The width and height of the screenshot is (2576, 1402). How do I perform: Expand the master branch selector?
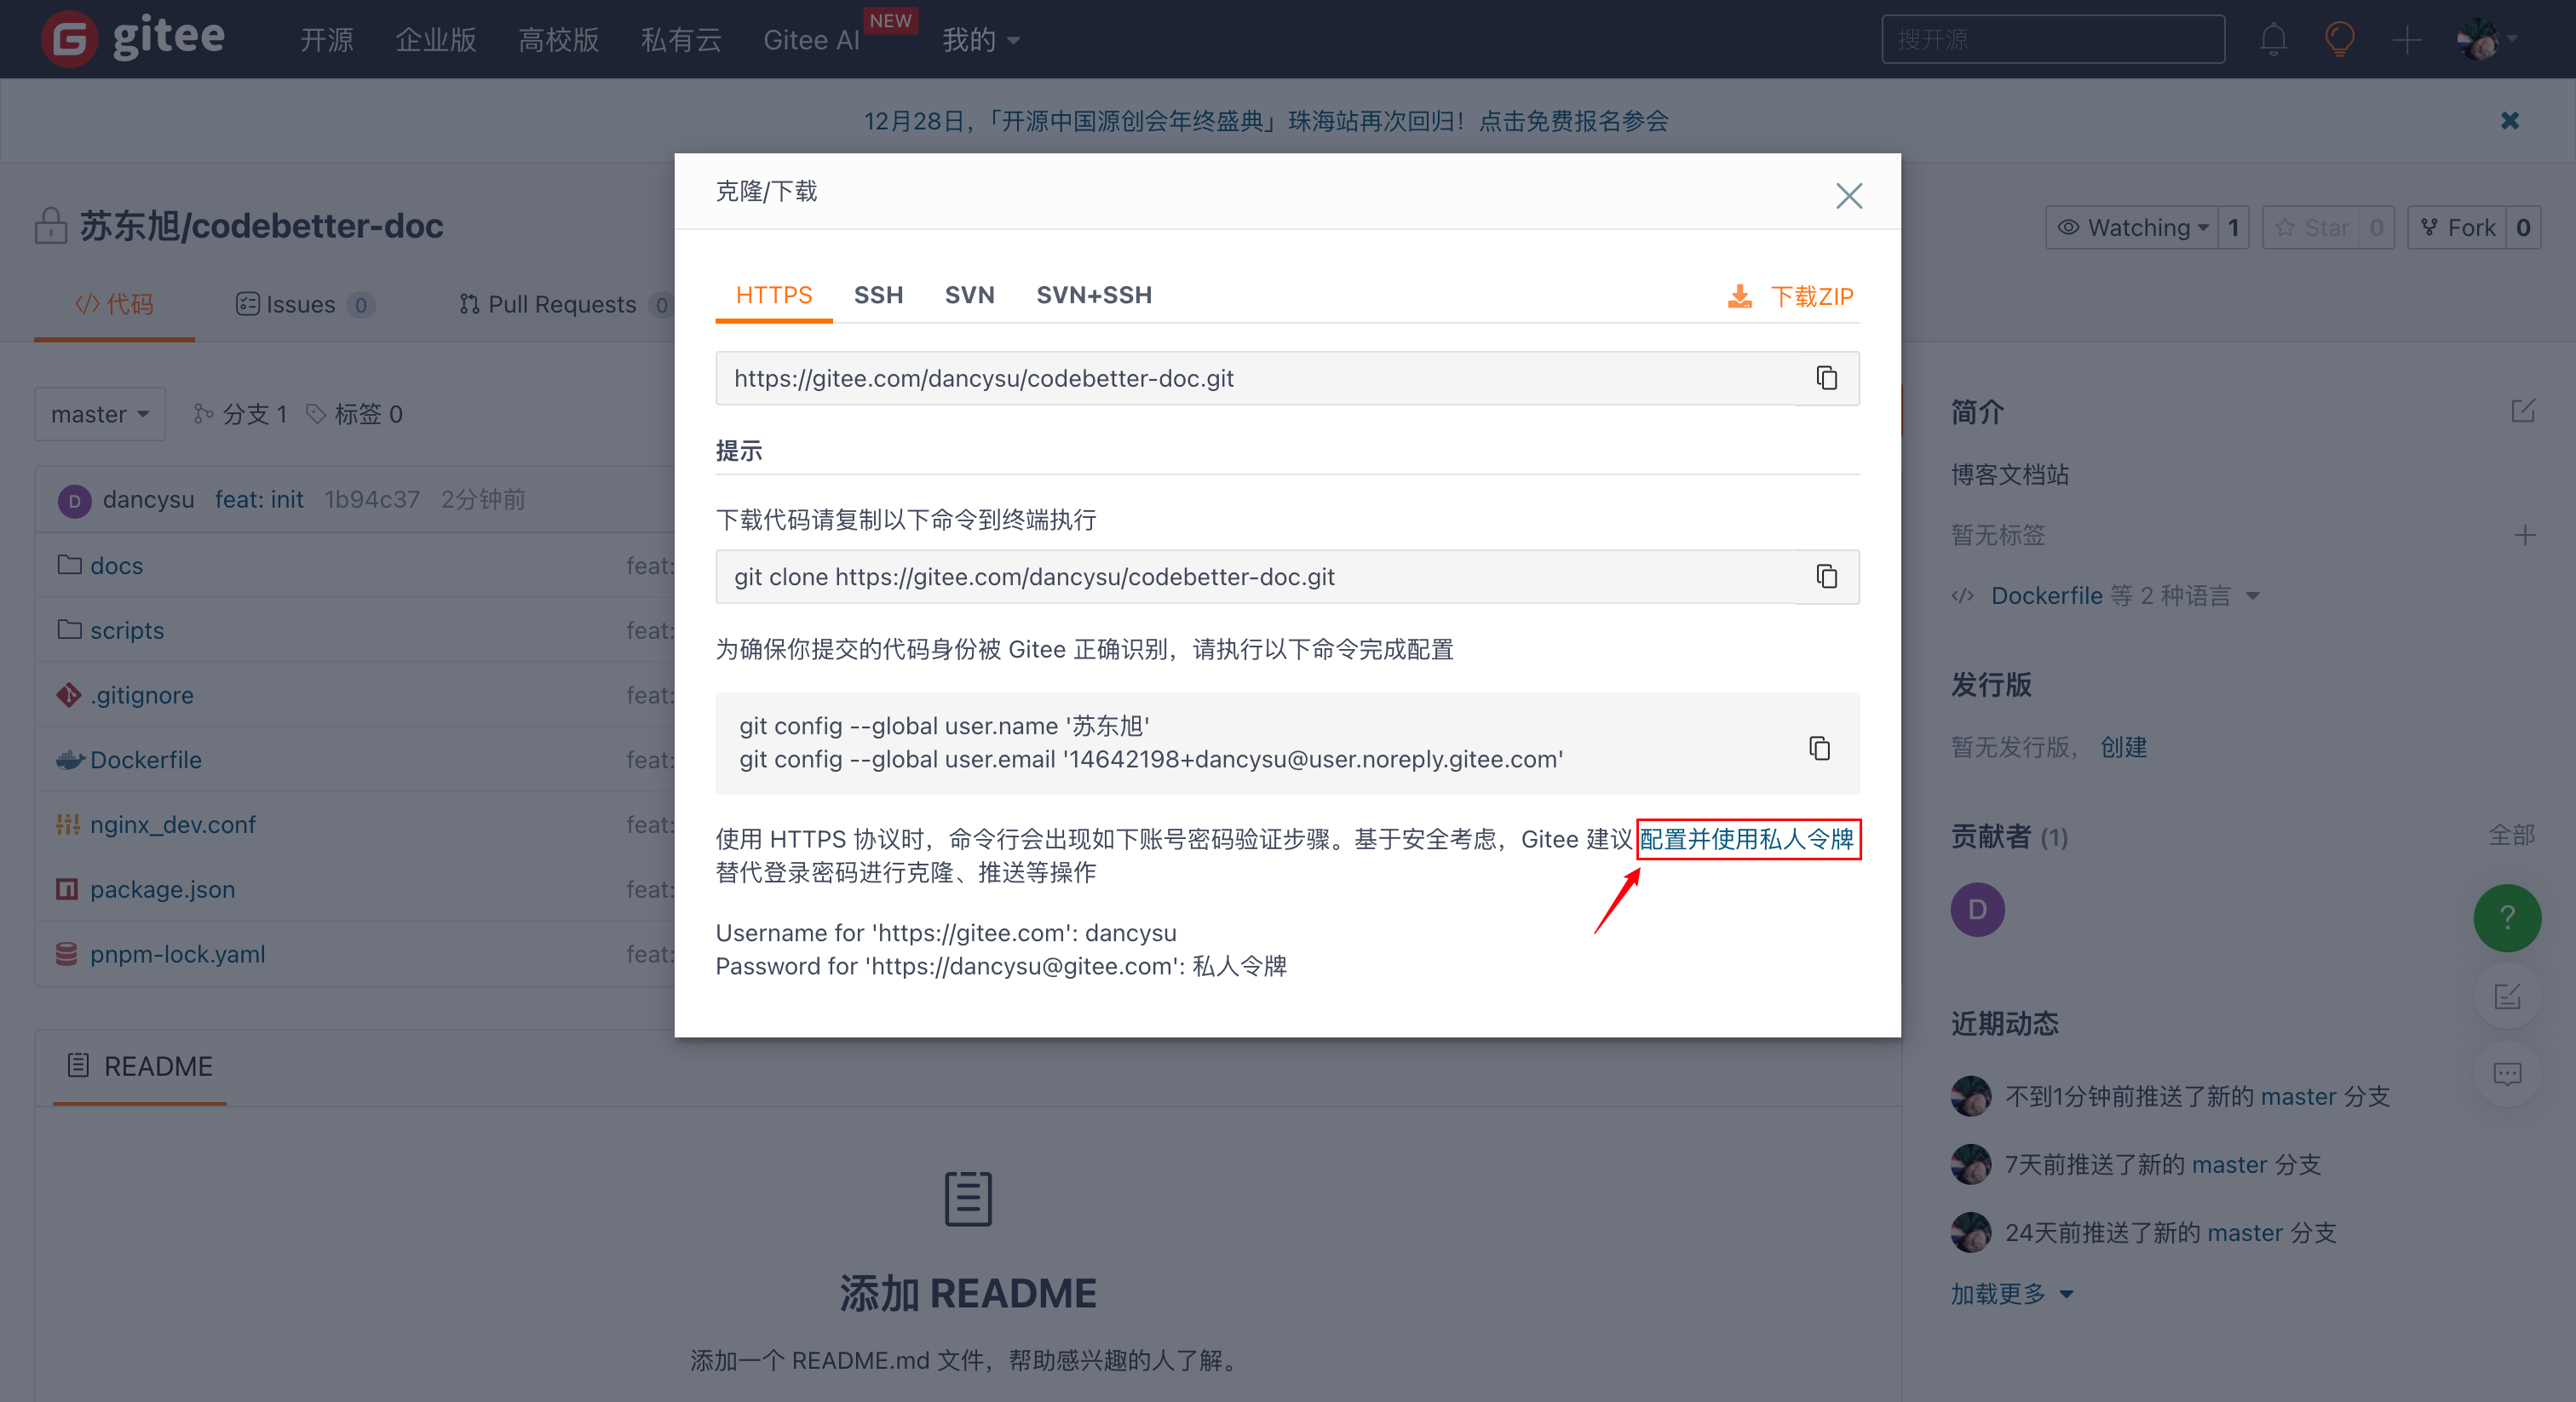100,414
